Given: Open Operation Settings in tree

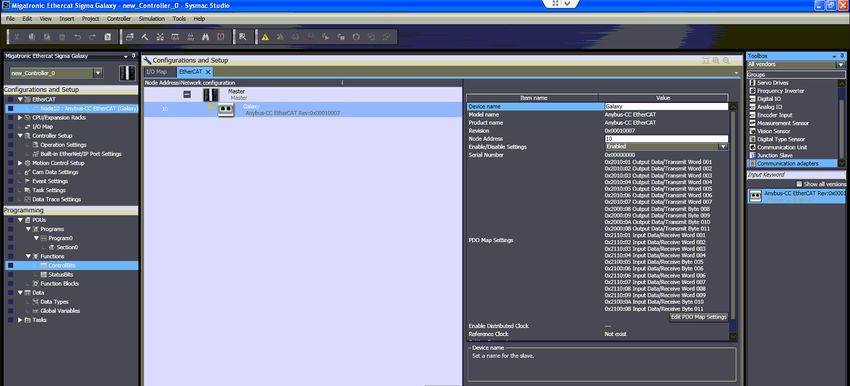Looking at the screenshot, I should pyautogui.click(x=63, y=145).
